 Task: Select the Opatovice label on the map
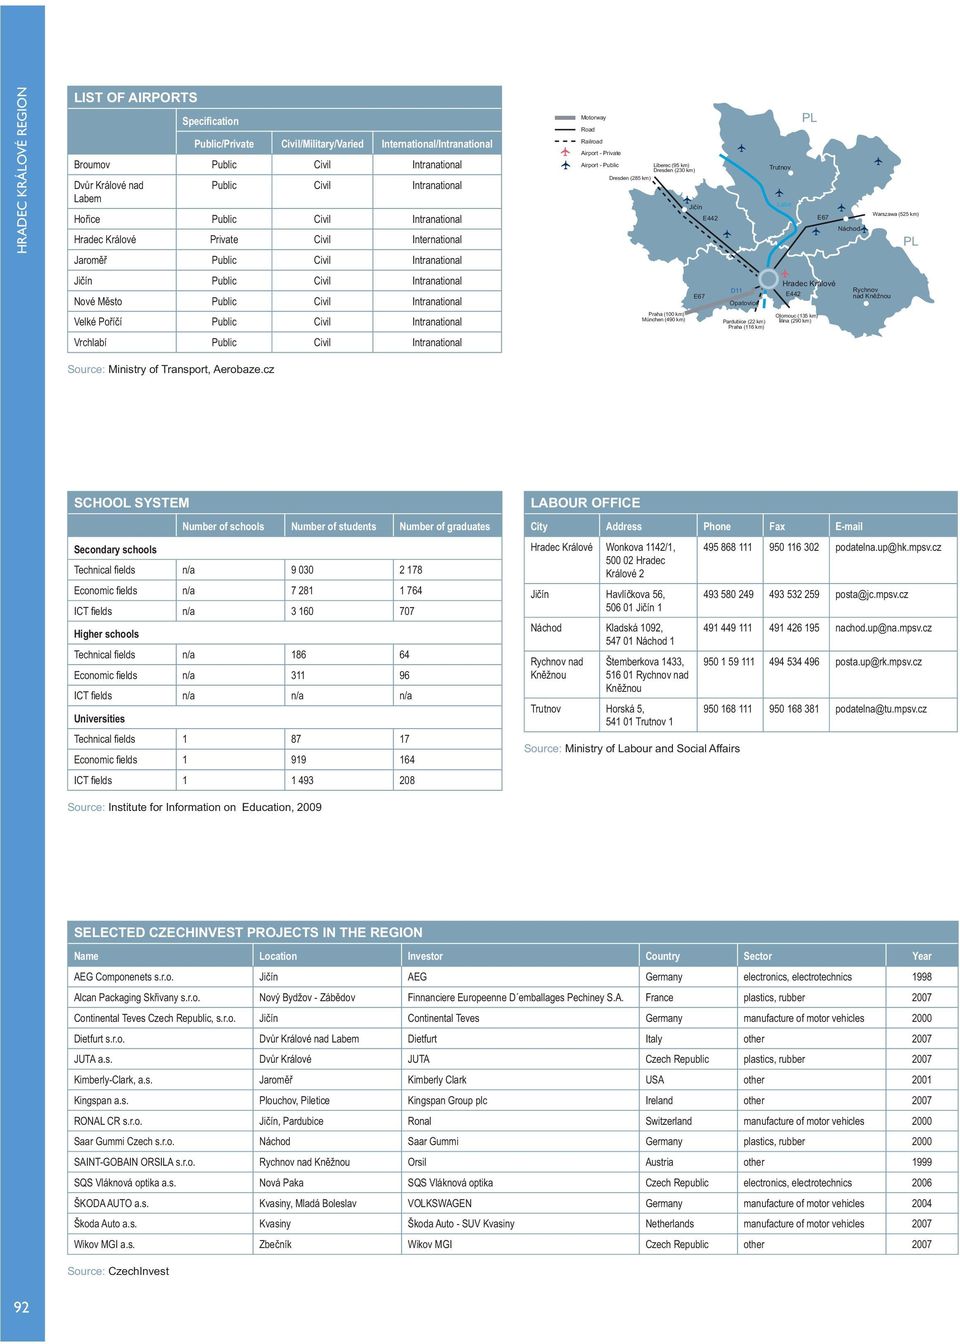coord(743,303)
